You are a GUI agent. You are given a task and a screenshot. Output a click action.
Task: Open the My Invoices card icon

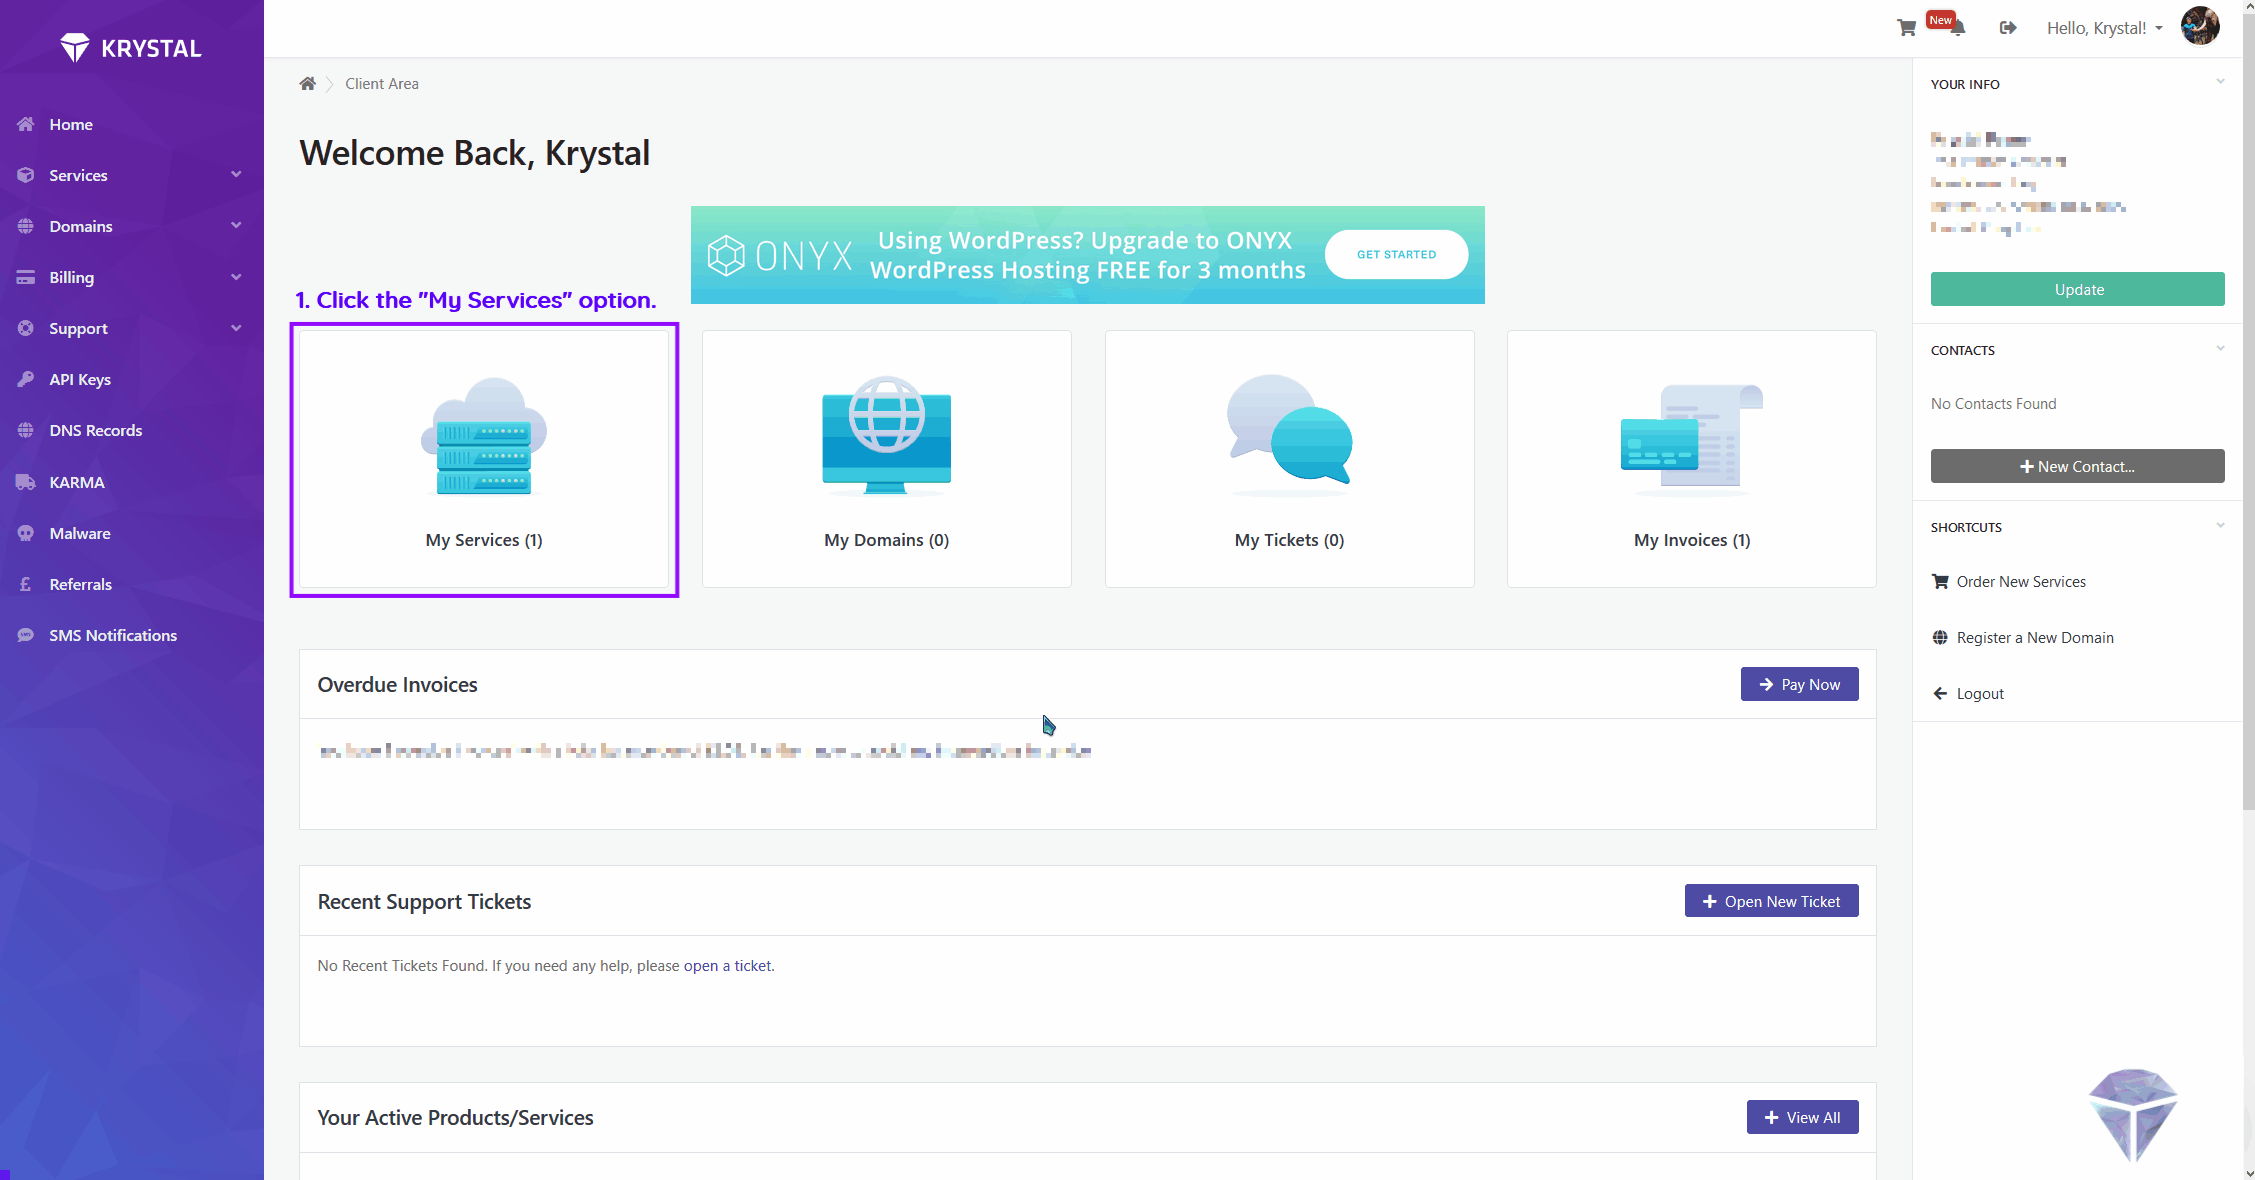click(x=1692, y=439)
